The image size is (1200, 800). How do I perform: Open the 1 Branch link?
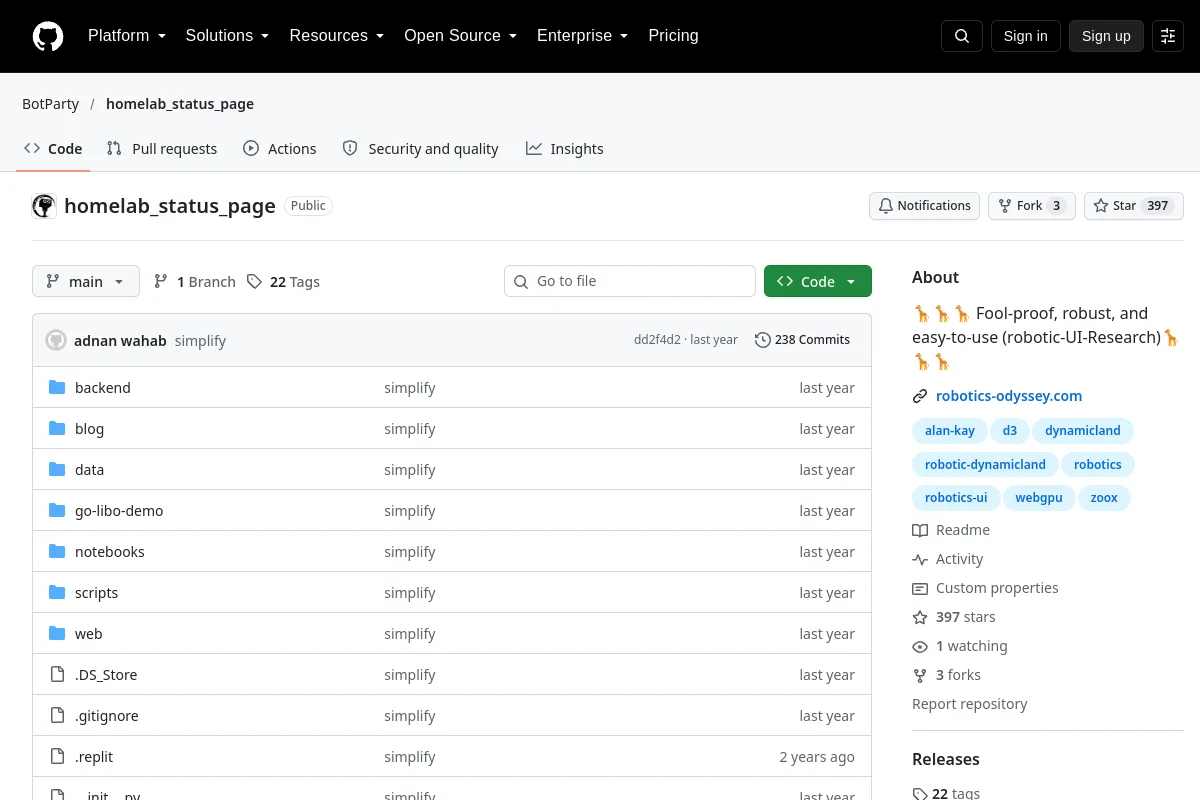(195, 282)
